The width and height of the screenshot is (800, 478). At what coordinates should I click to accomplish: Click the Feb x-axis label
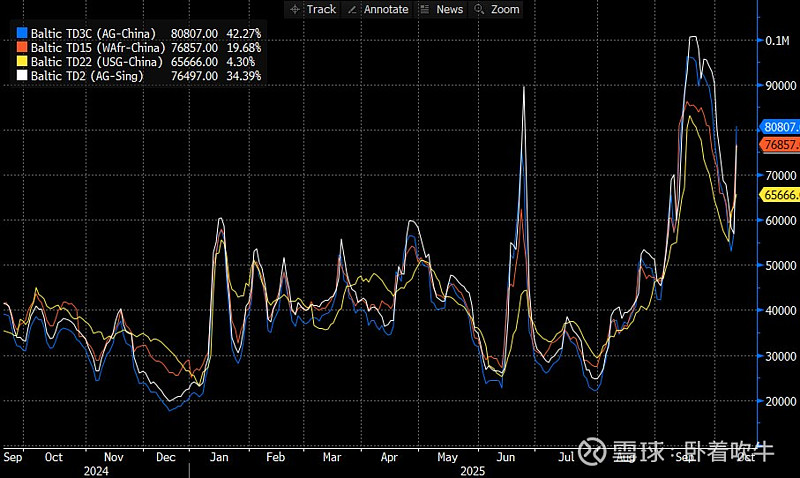click(x=276, y=457)
